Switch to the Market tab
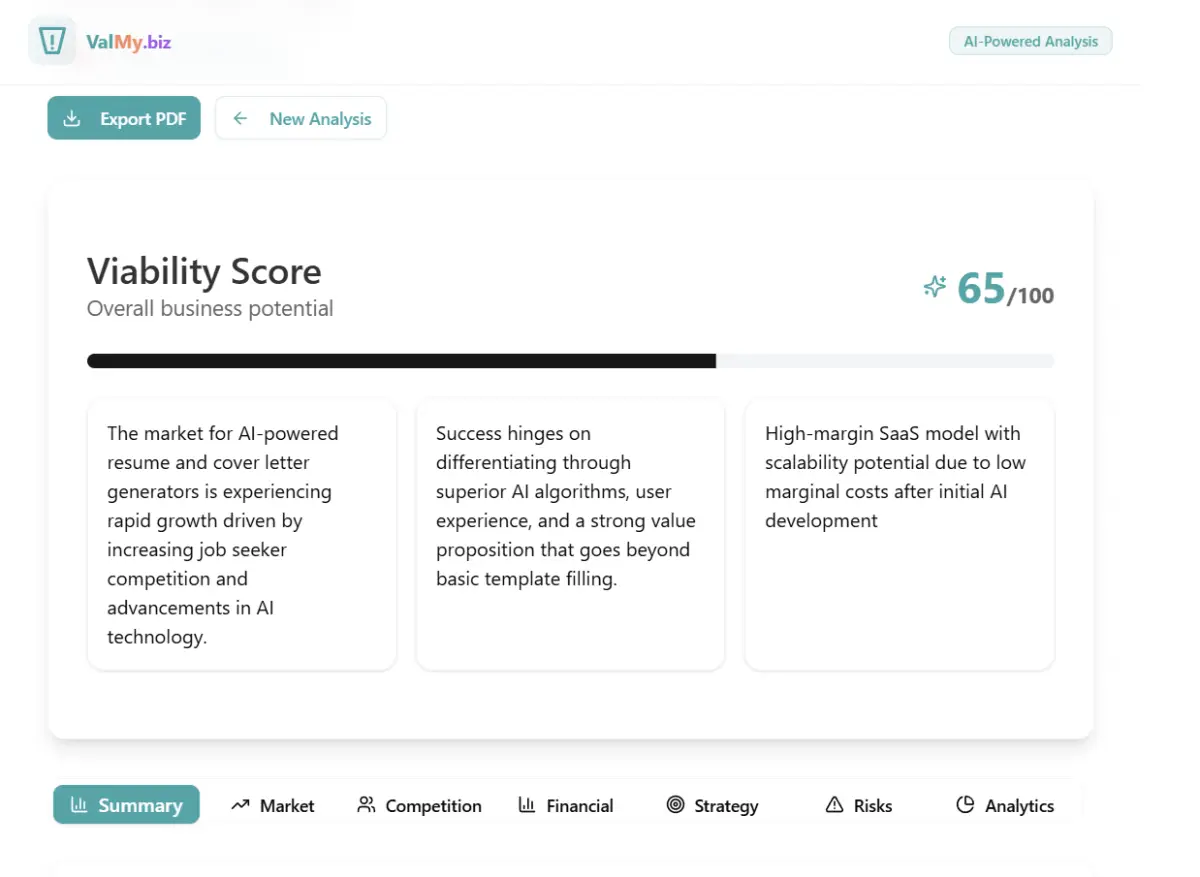 [286, 806]
